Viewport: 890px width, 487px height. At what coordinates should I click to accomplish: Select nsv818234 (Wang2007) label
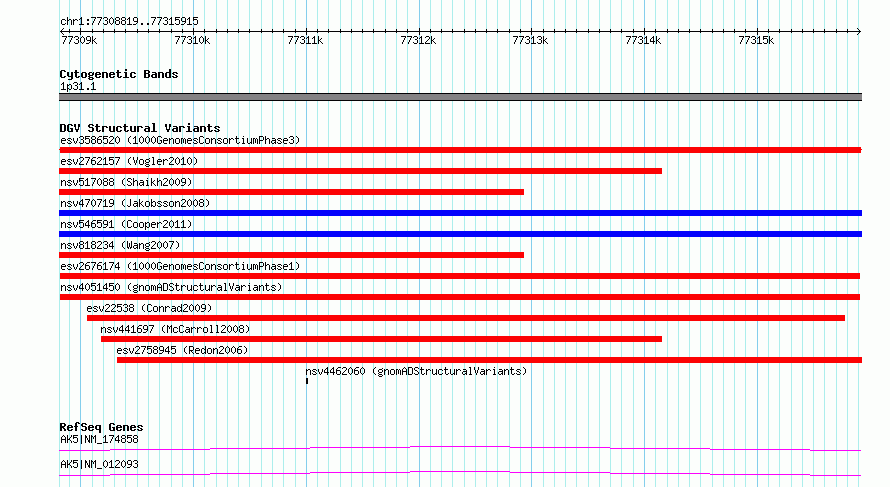click(120, 245)
